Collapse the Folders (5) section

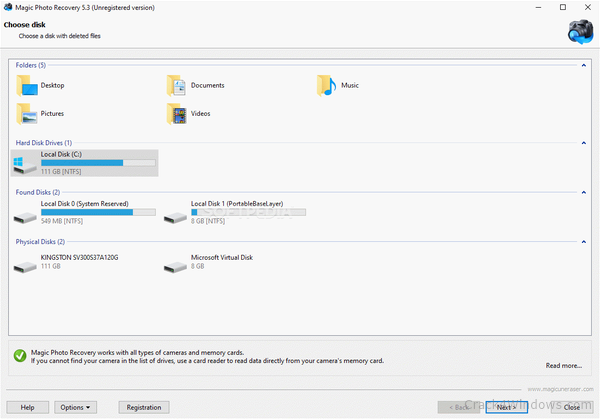[584, 65]
